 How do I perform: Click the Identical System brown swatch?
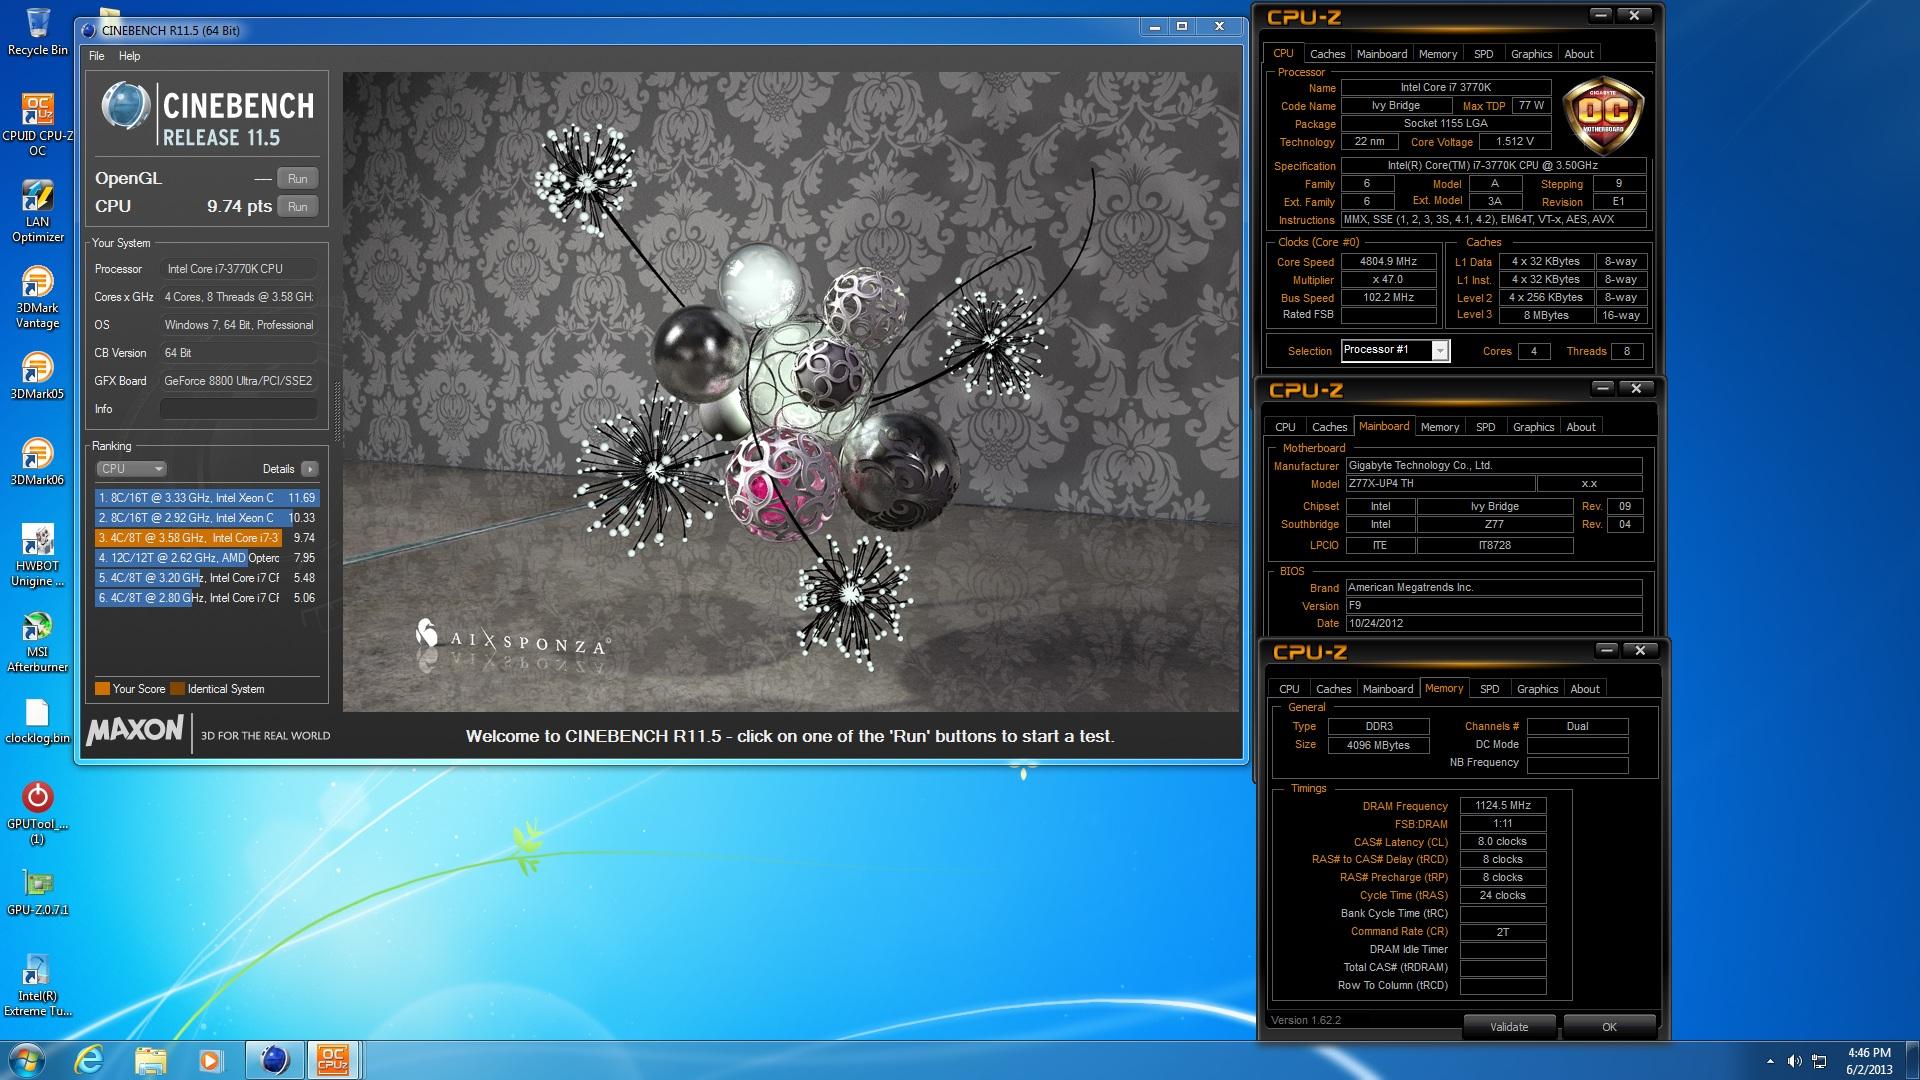click(177, 689)
